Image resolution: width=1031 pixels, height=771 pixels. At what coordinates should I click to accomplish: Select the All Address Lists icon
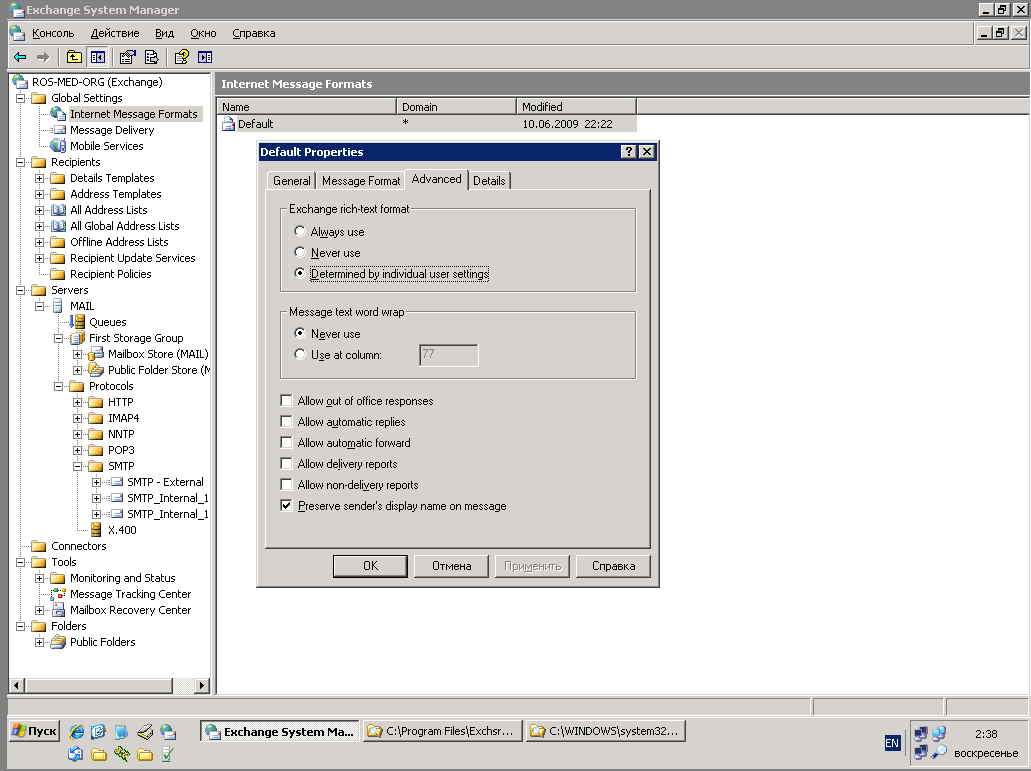[59, 210]
